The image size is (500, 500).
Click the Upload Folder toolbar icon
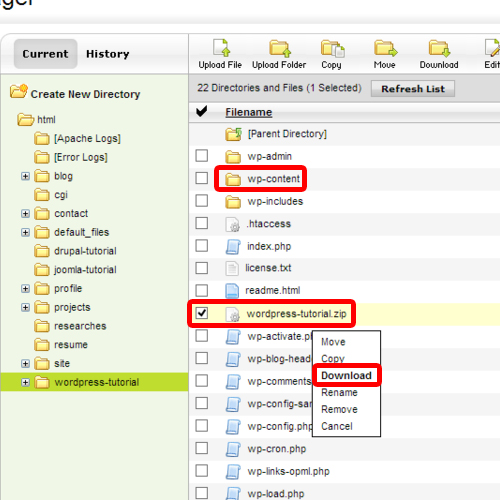pos(280,48)
